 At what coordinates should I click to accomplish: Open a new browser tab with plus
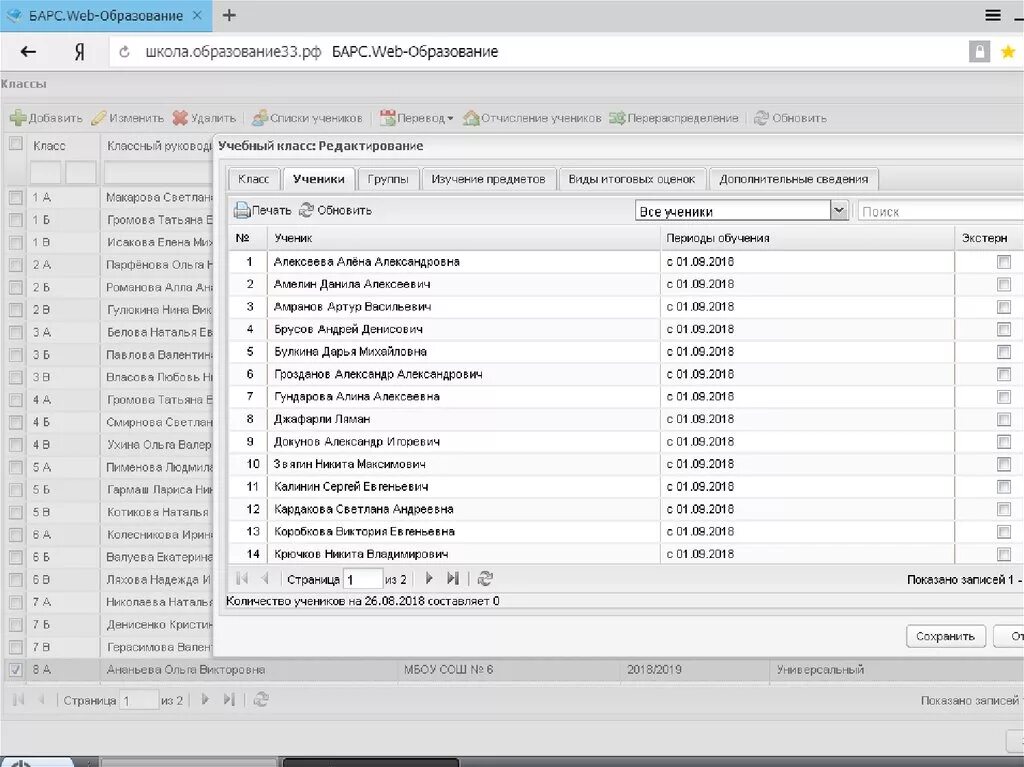pyautogui.click(x=229, y=15)
